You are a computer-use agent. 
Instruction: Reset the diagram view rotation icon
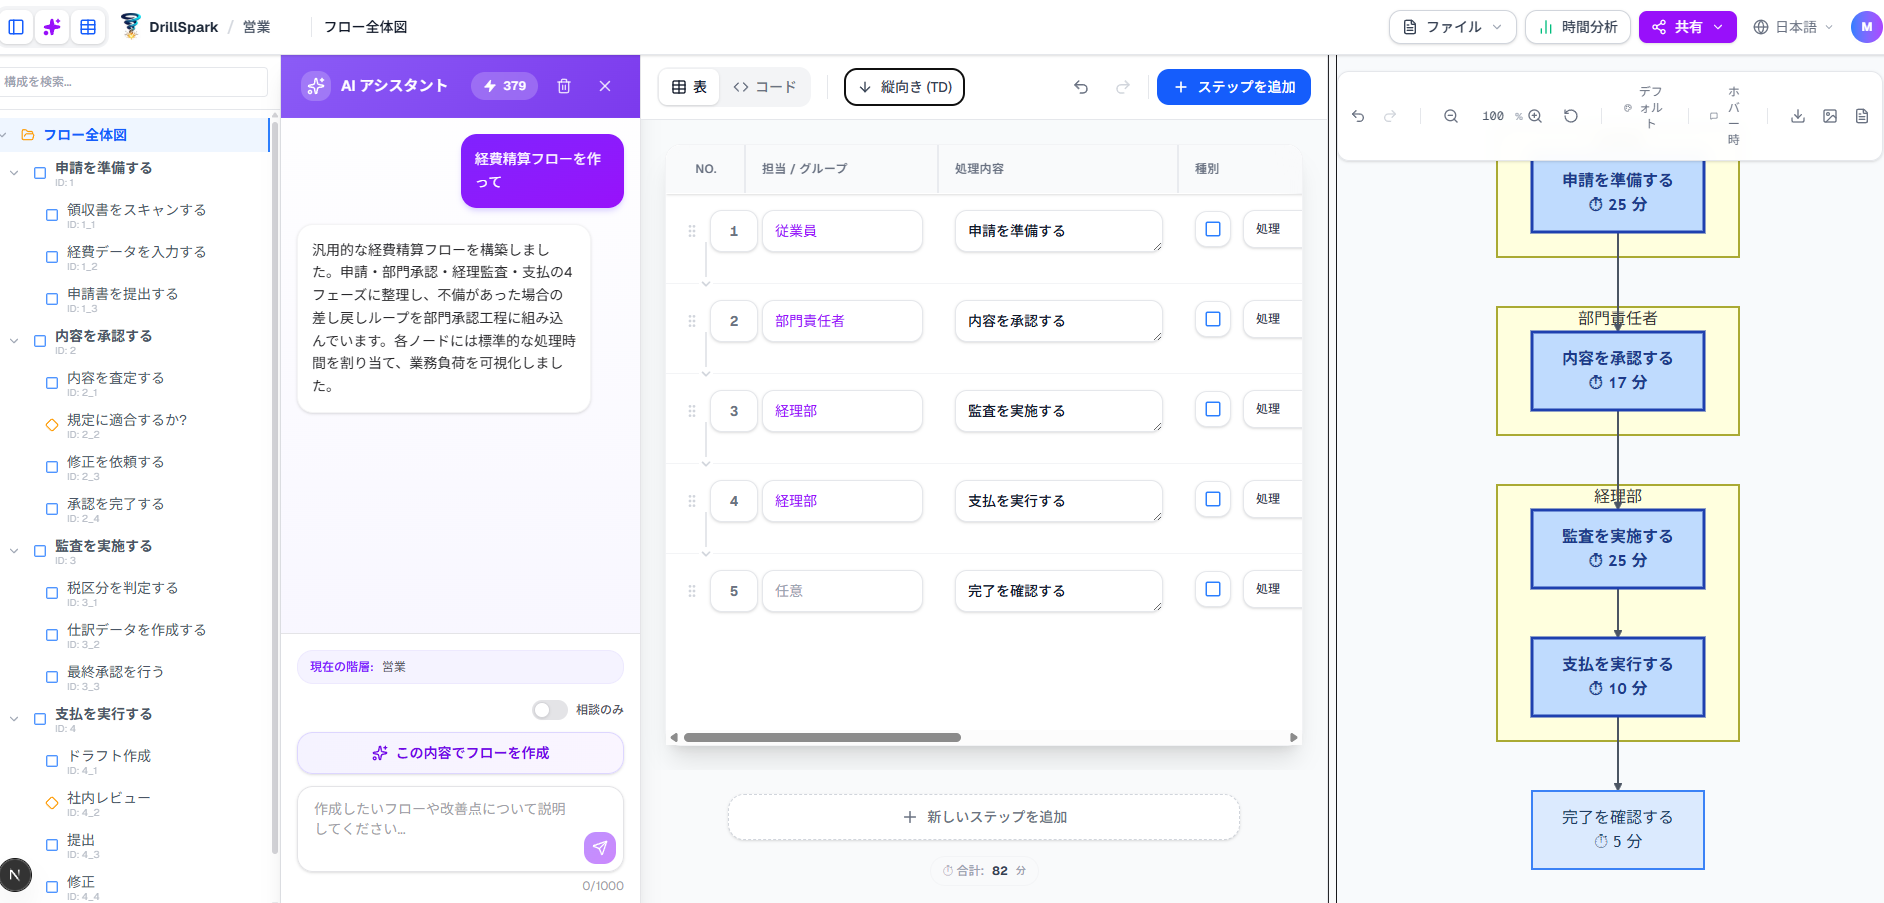[1571, 116]
